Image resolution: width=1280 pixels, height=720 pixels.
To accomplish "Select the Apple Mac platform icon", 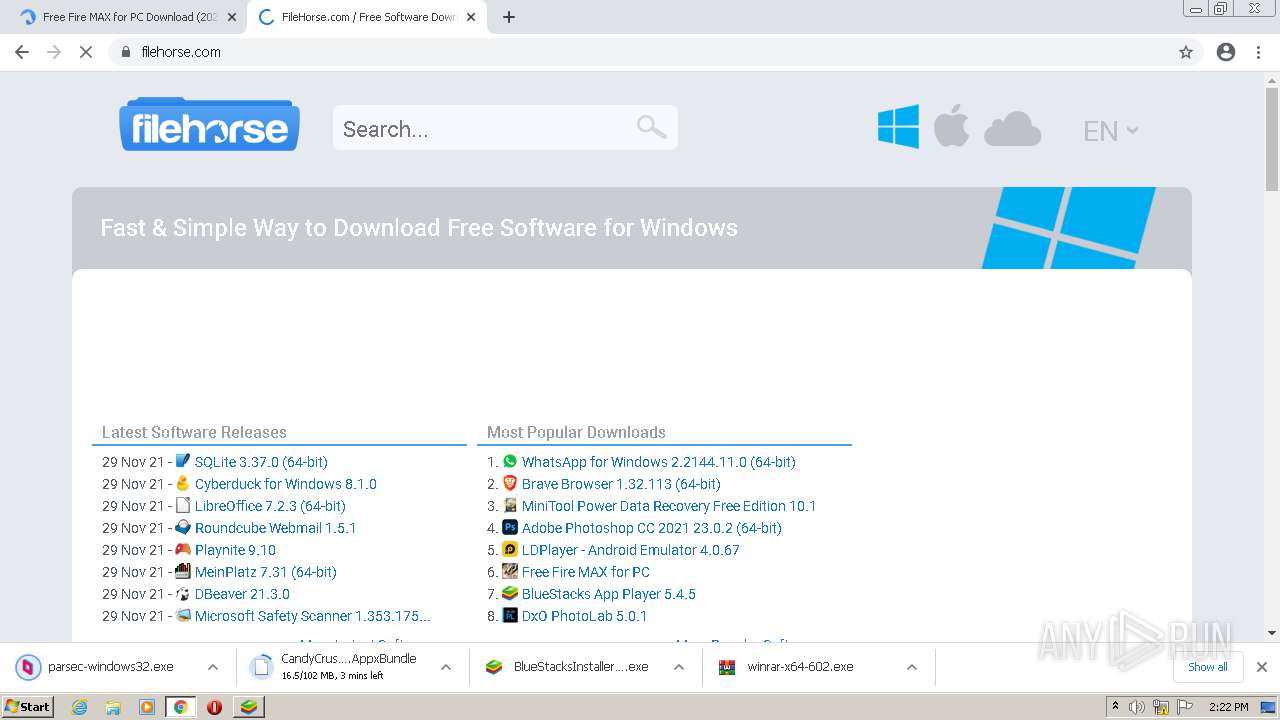I will [951, 128].
